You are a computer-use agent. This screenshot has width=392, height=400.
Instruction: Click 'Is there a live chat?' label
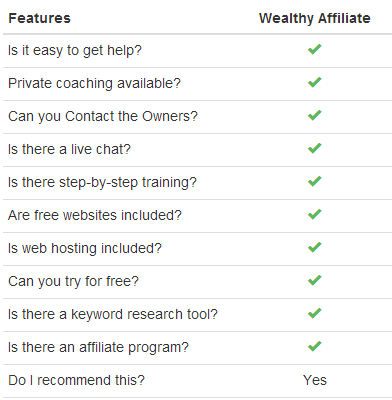coord(69,149)
